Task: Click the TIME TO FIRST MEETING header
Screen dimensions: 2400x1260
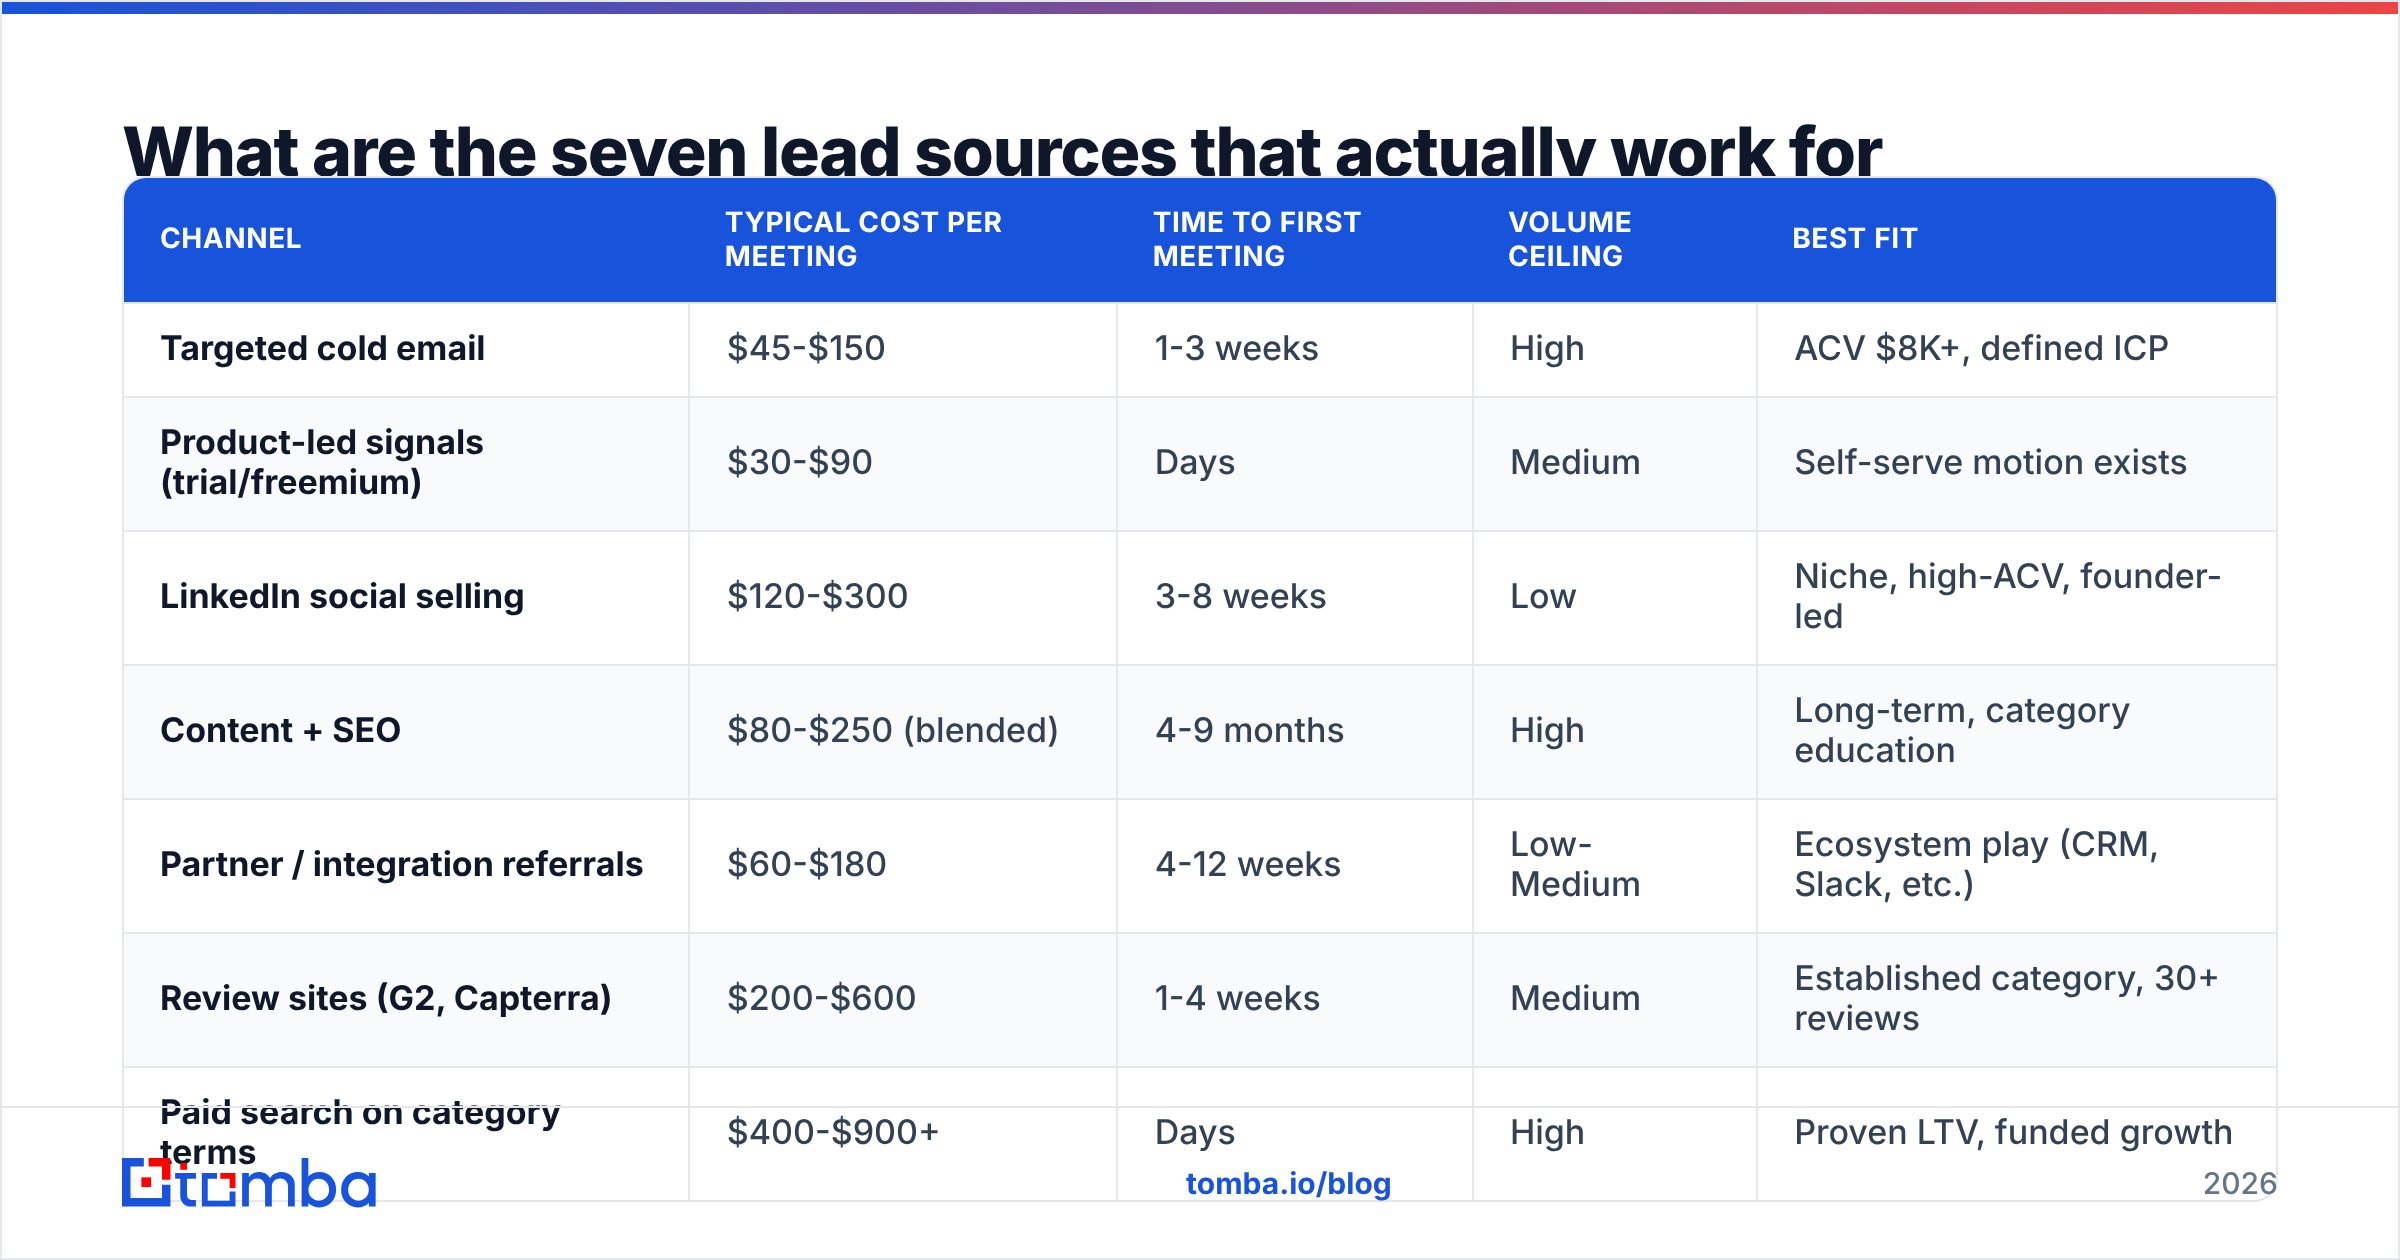Action: [x=1257, y=239]
